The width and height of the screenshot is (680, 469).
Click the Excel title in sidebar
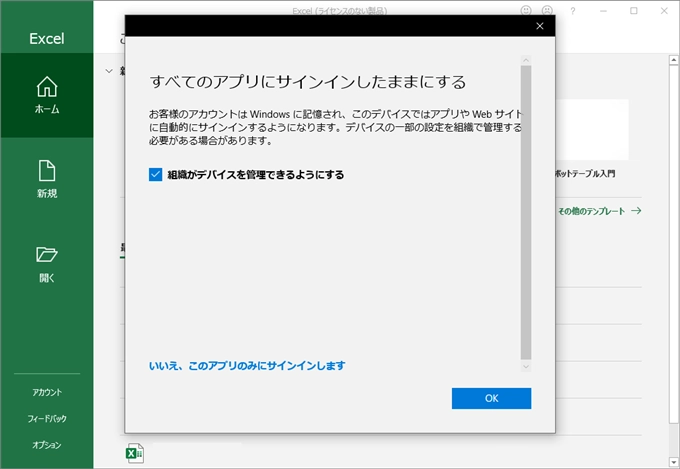[47, 39]
